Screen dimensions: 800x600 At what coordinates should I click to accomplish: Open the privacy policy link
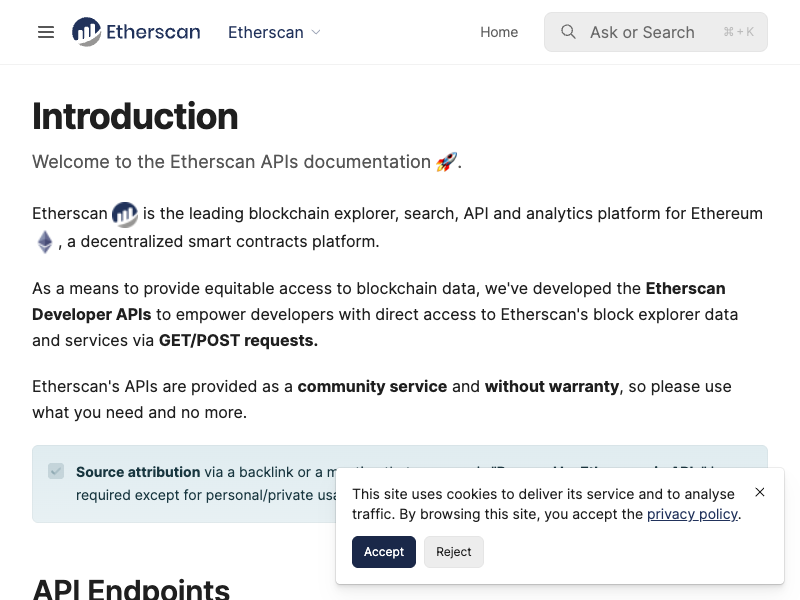(692, 514)
